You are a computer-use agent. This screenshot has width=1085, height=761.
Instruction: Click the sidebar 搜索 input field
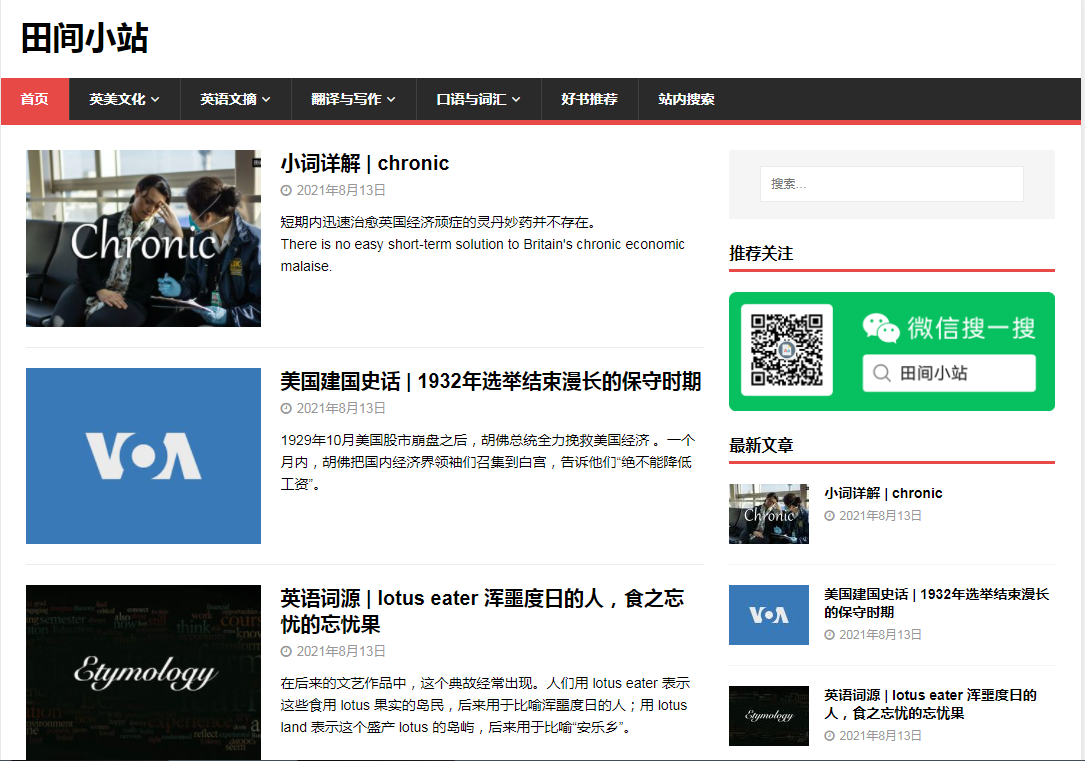coord(891,184)
